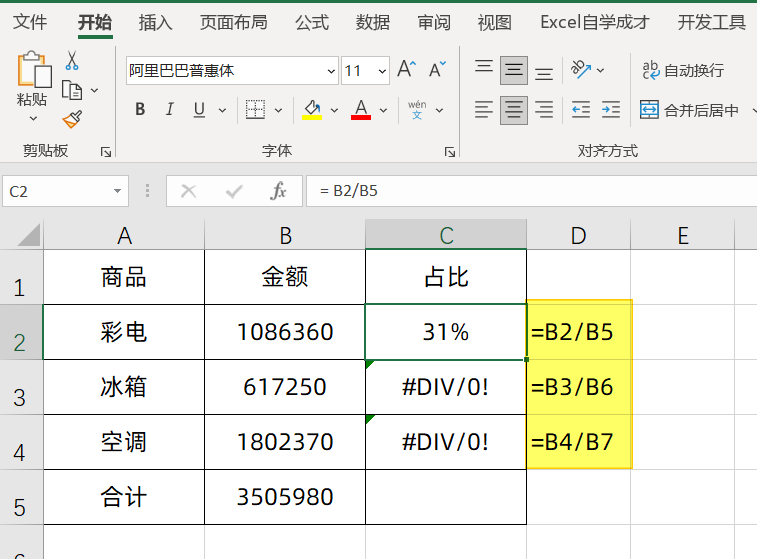Screen dimensions: 757x559
Task: Switch to 审阅 tab
Action: tap(434, 22)
